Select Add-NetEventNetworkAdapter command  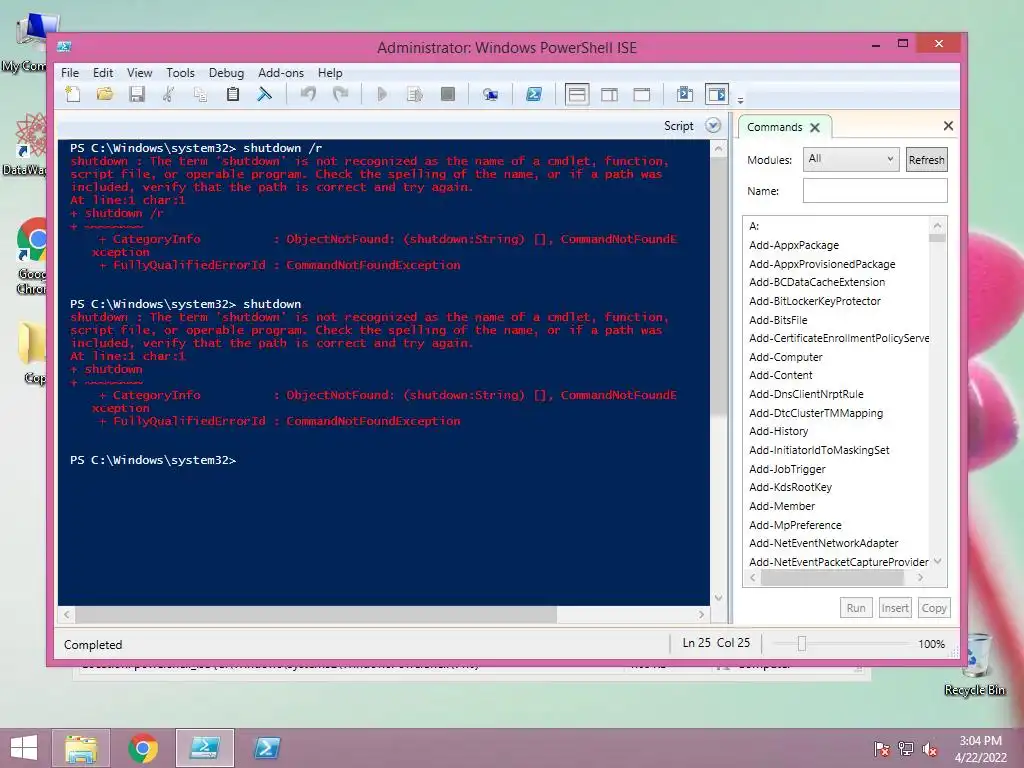(824, 543)
